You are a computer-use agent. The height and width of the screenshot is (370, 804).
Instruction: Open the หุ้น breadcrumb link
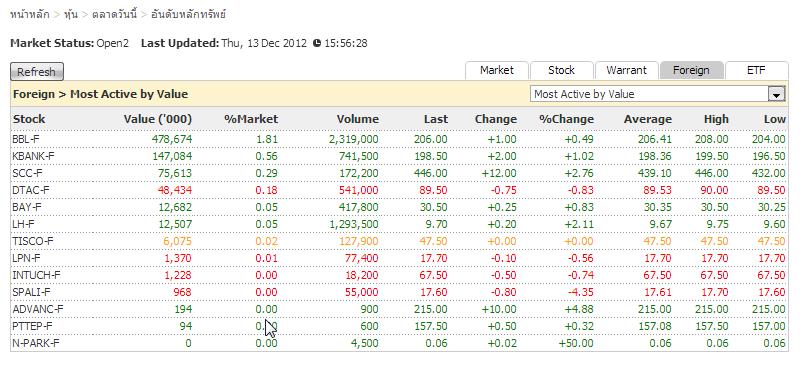click(x=71, y=14)
